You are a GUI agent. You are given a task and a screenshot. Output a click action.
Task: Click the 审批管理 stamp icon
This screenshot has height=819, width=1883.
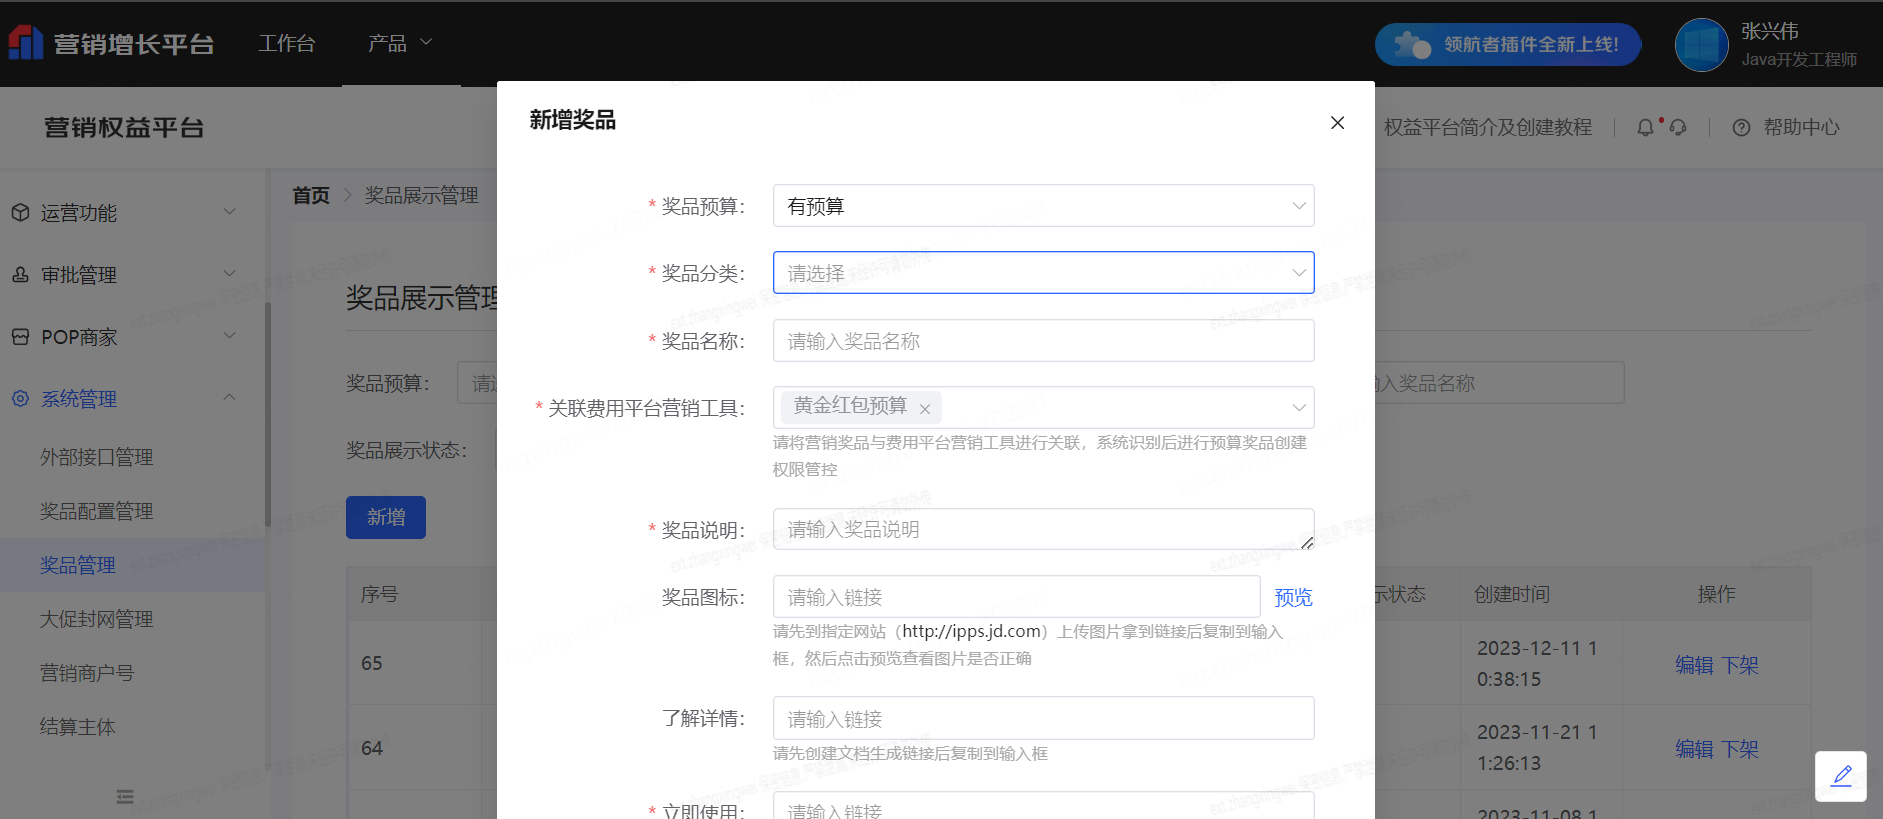pos(20,275)
